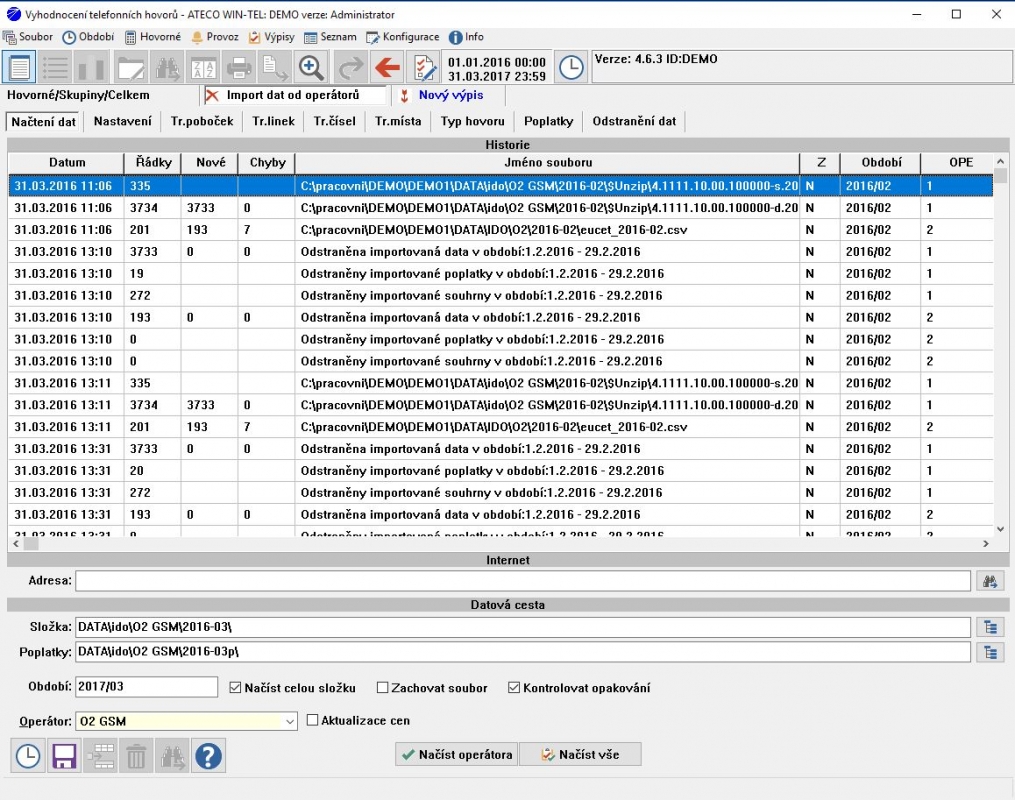1015x800 pixels.
Task: Click the grey redo arrow toolbar icon
Action: click(x=351, y=67)
